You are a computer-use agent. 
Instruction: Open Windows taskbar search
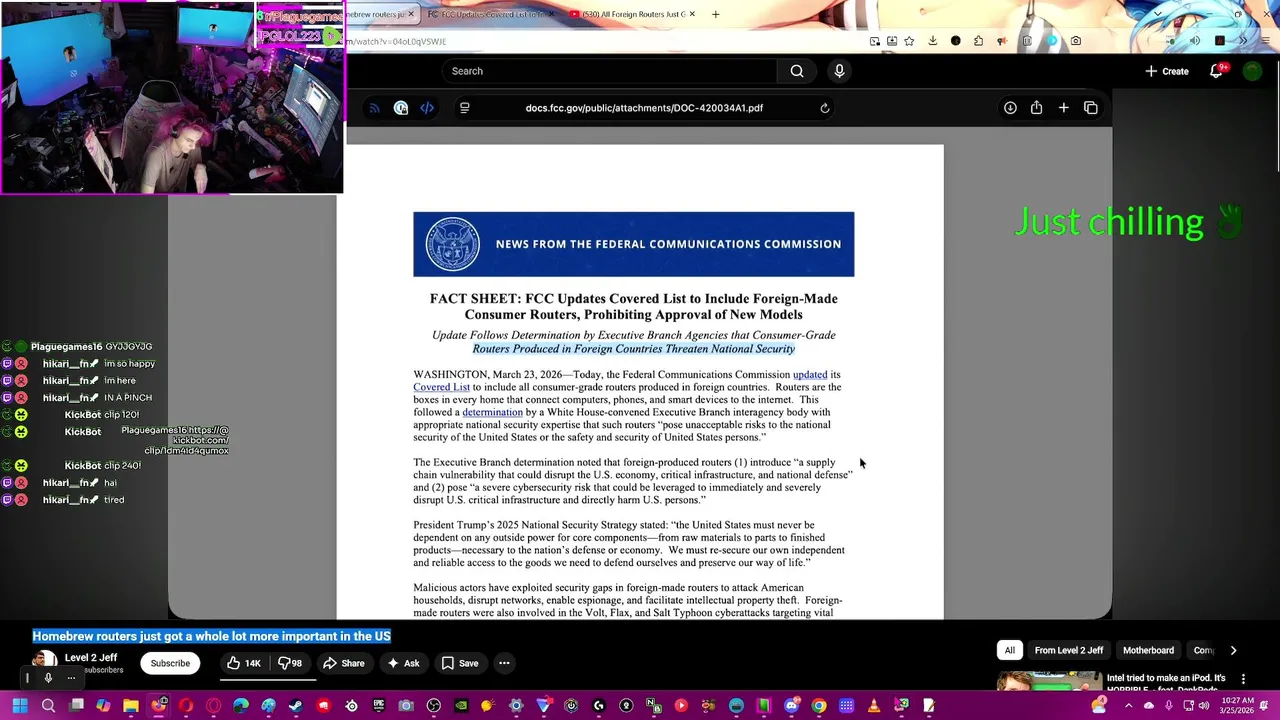click(x=48, y=706)
